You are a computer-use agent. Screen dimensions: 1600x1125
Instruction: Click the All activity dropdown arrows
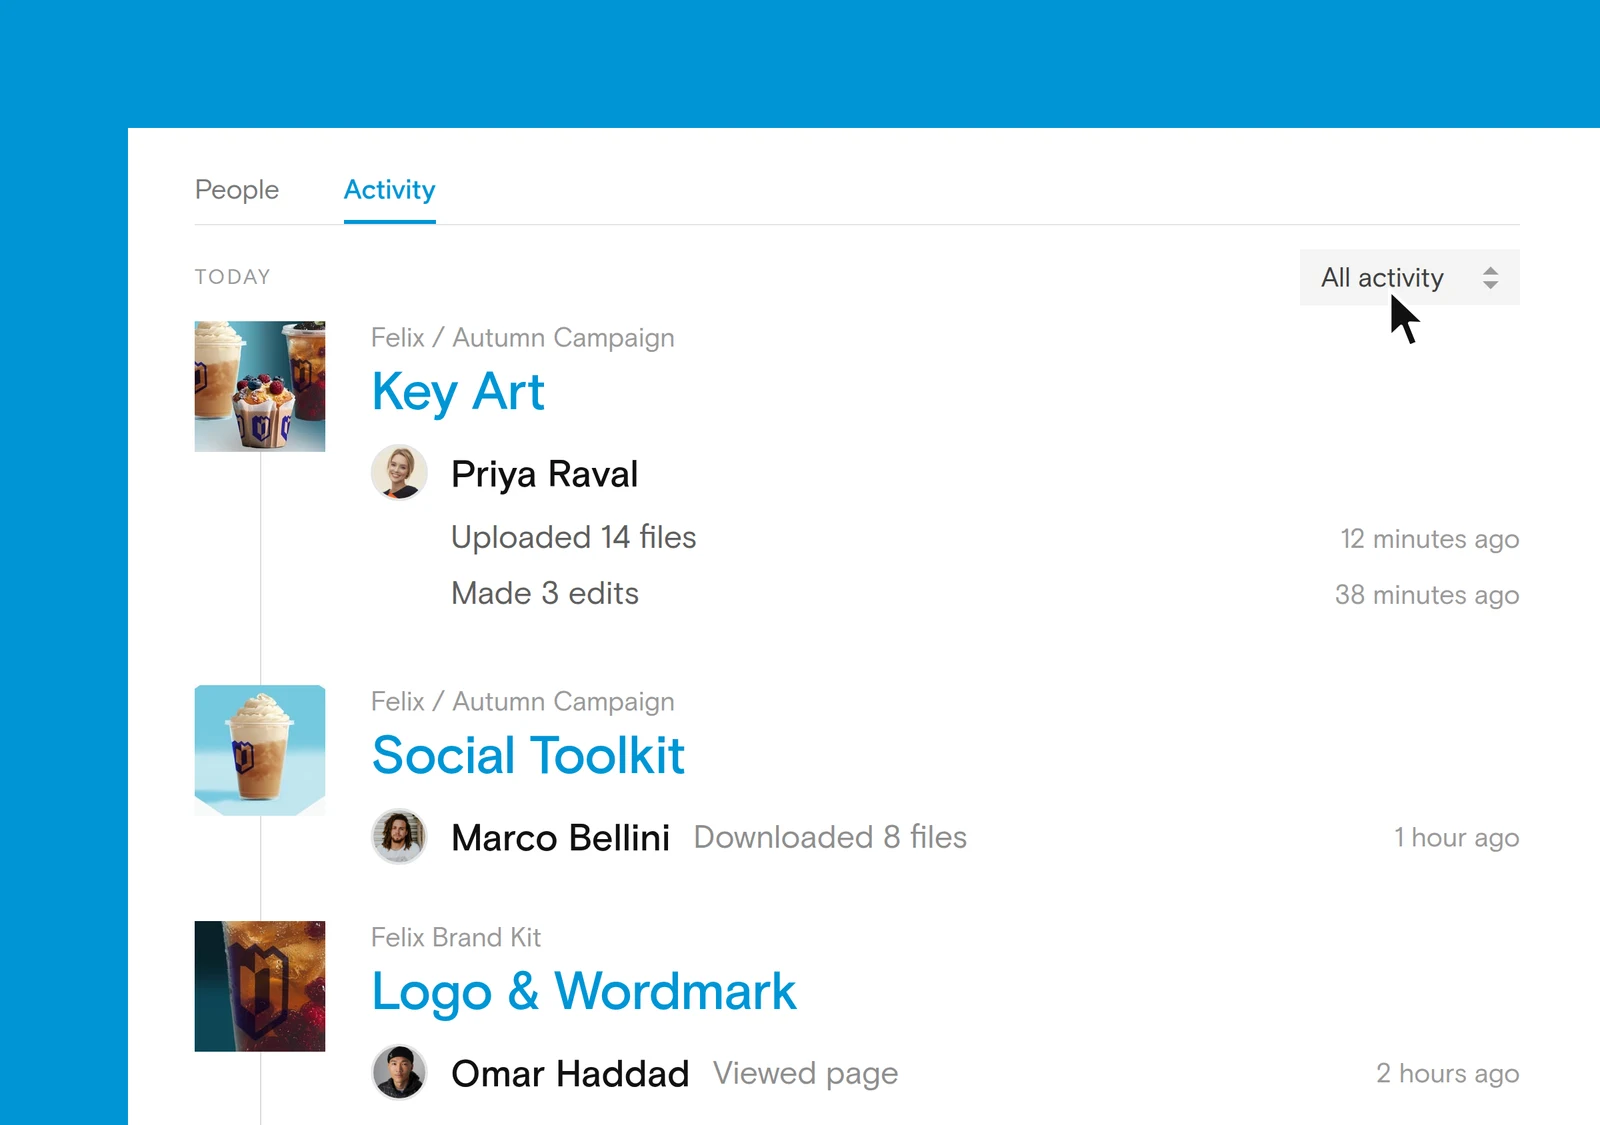(1490, 277)
